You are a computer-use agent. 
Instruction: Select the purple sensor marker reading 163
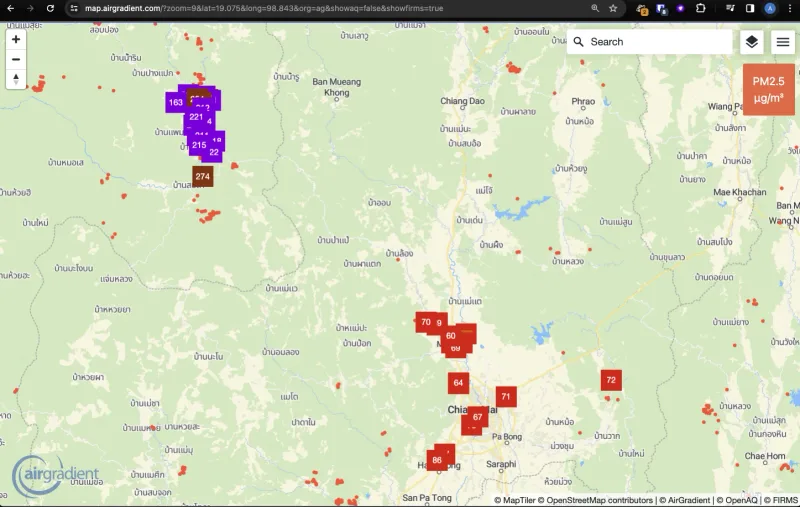coord(175,102)
